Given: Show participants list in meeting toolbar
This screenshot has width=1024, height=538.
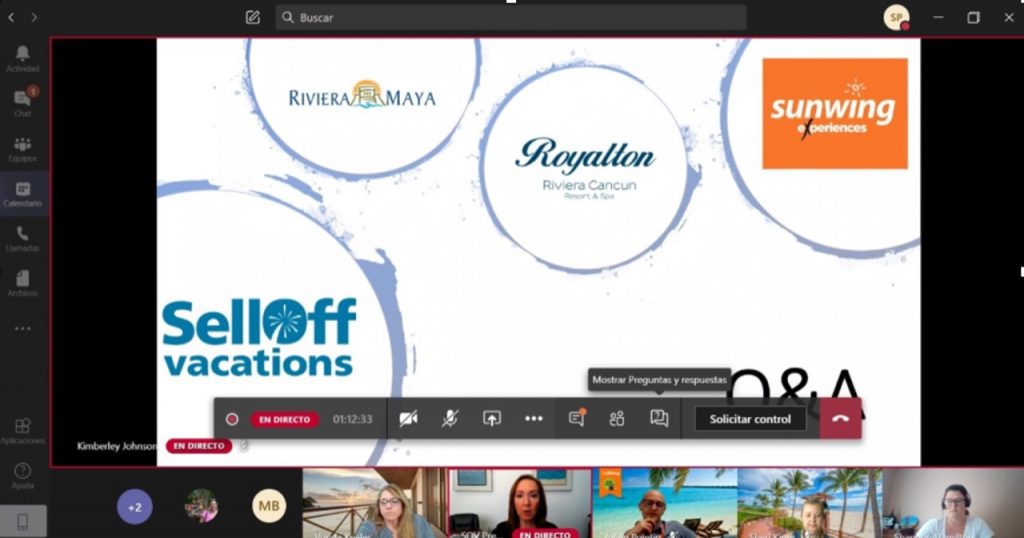Looking at the screenshot, I should (x=617, y=419).
